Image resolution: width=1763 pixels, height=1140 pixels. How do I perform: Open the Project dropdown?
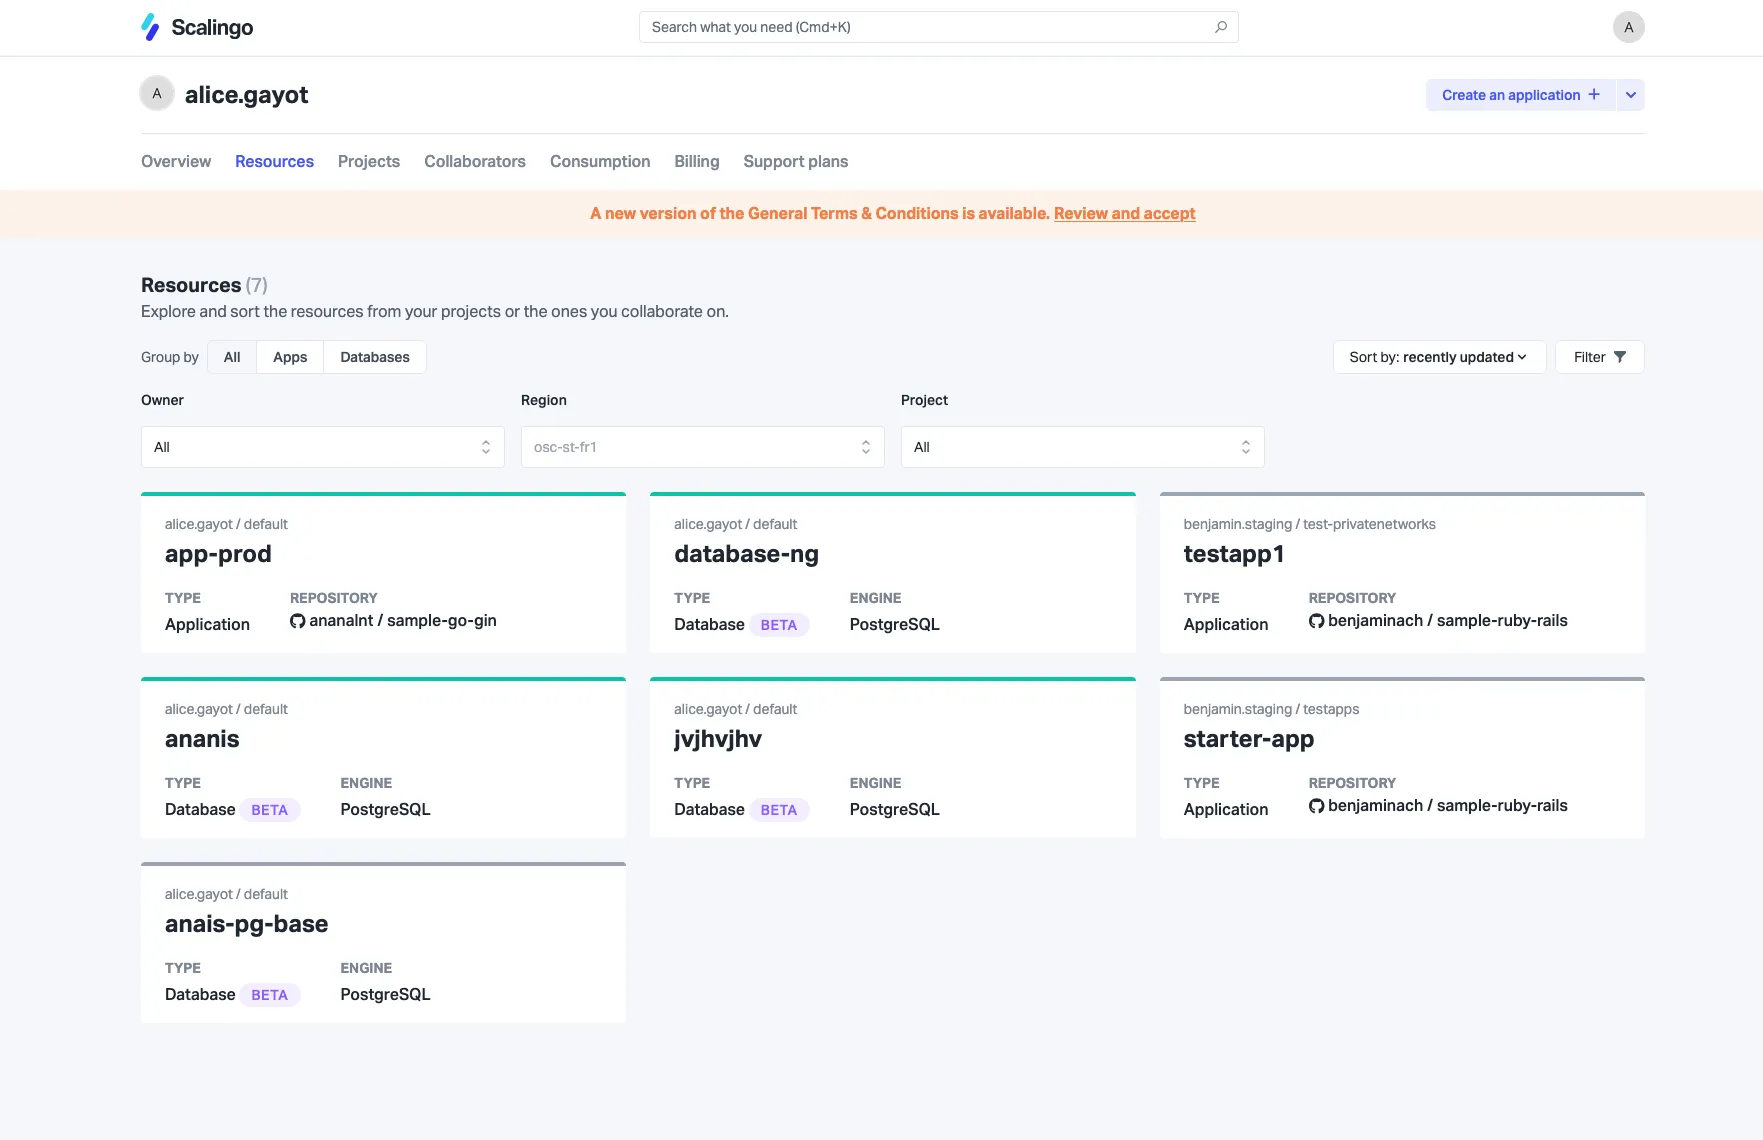point(1082,446)
